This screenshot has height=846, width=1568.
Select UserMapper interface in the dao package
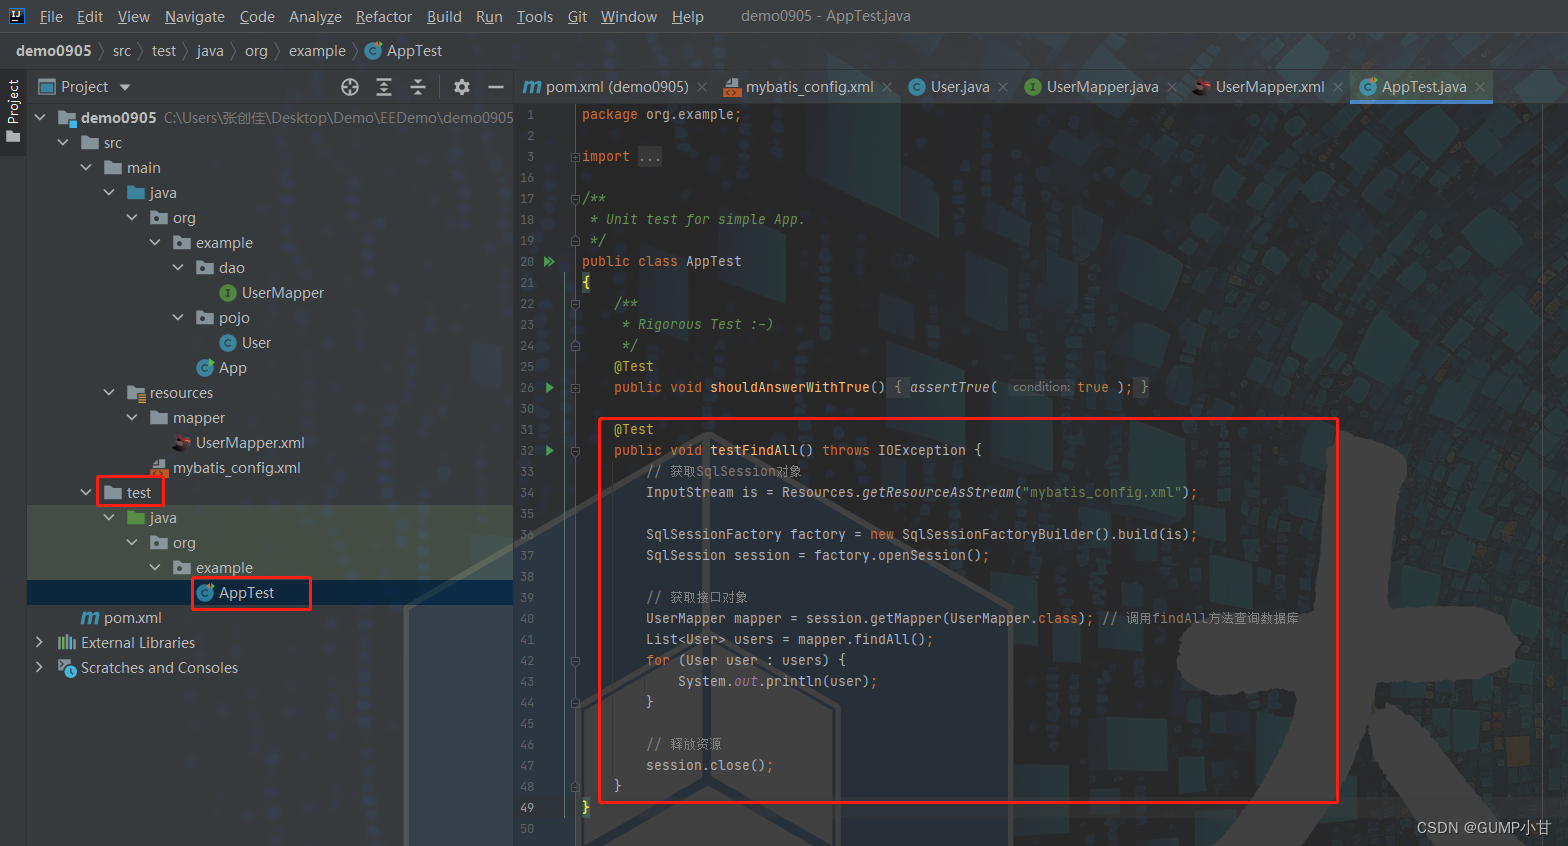click(x=272, y=293)
